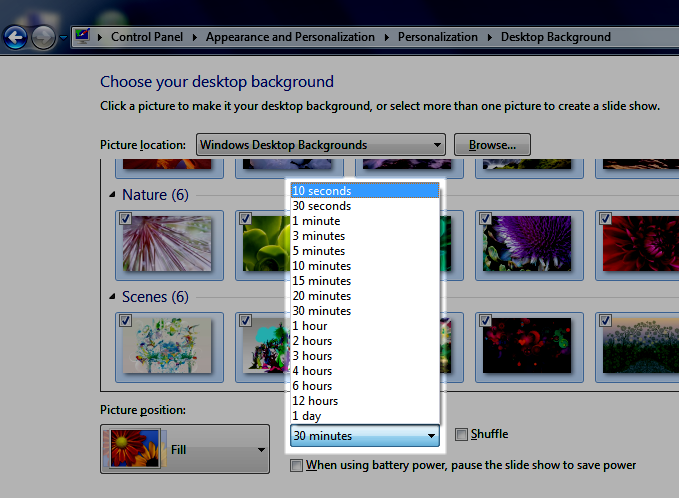Choose 6 hours interval
This screenshot has width=679, height=498.
[x=365, y=386]
